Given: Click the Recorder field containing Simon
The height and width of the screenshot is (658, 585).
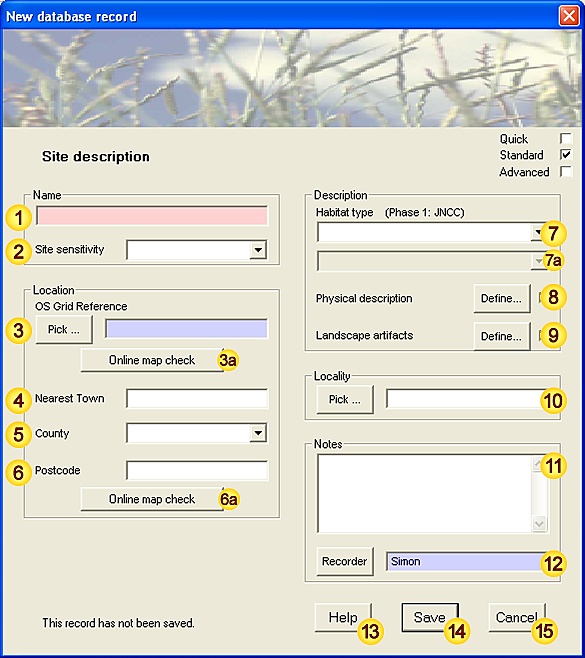Looking at the screenshot, I should pyautogui.click(x=467, y=561).
